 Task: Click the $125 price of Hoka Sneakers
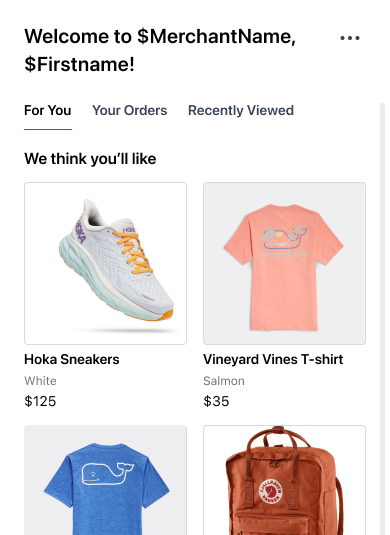(40, 401)
